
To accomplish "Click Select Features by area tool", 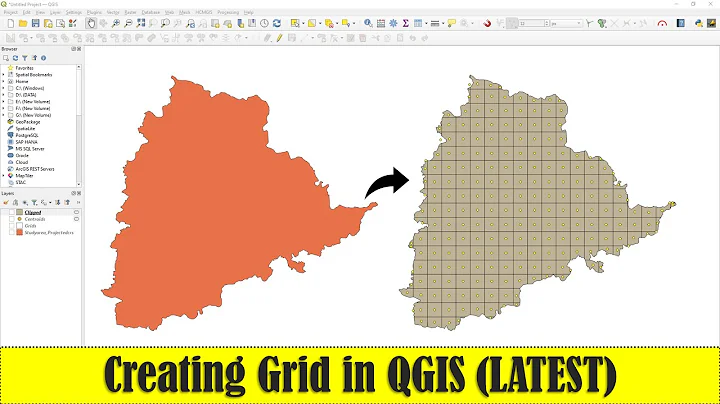I will coord(295,23).
